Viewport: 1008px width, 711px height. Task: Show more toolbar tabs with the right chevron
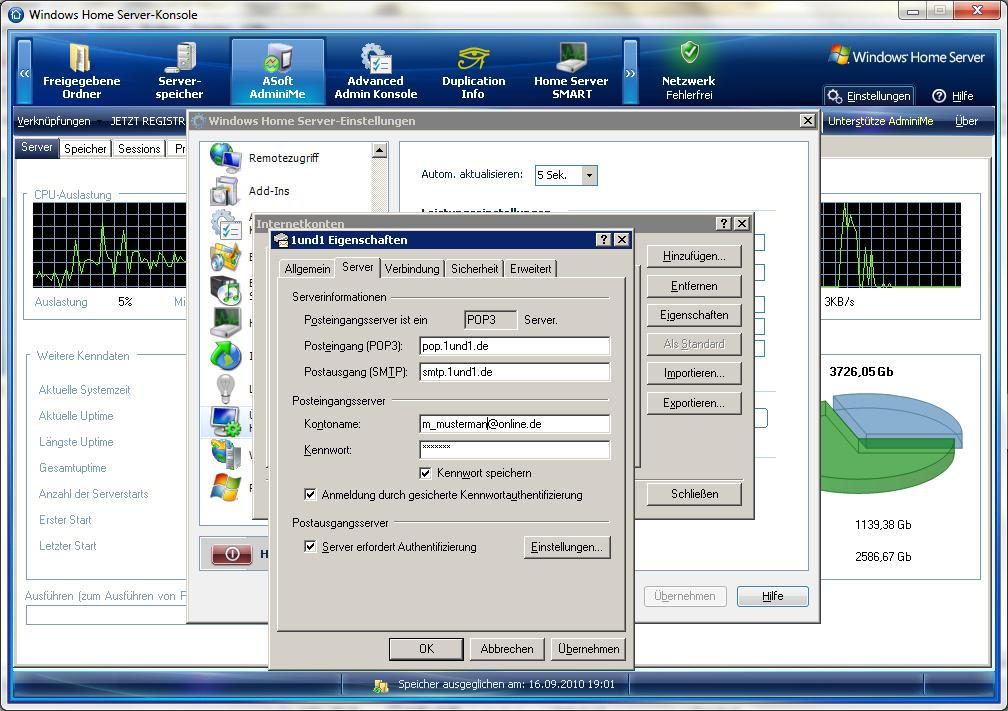(631, 72)
